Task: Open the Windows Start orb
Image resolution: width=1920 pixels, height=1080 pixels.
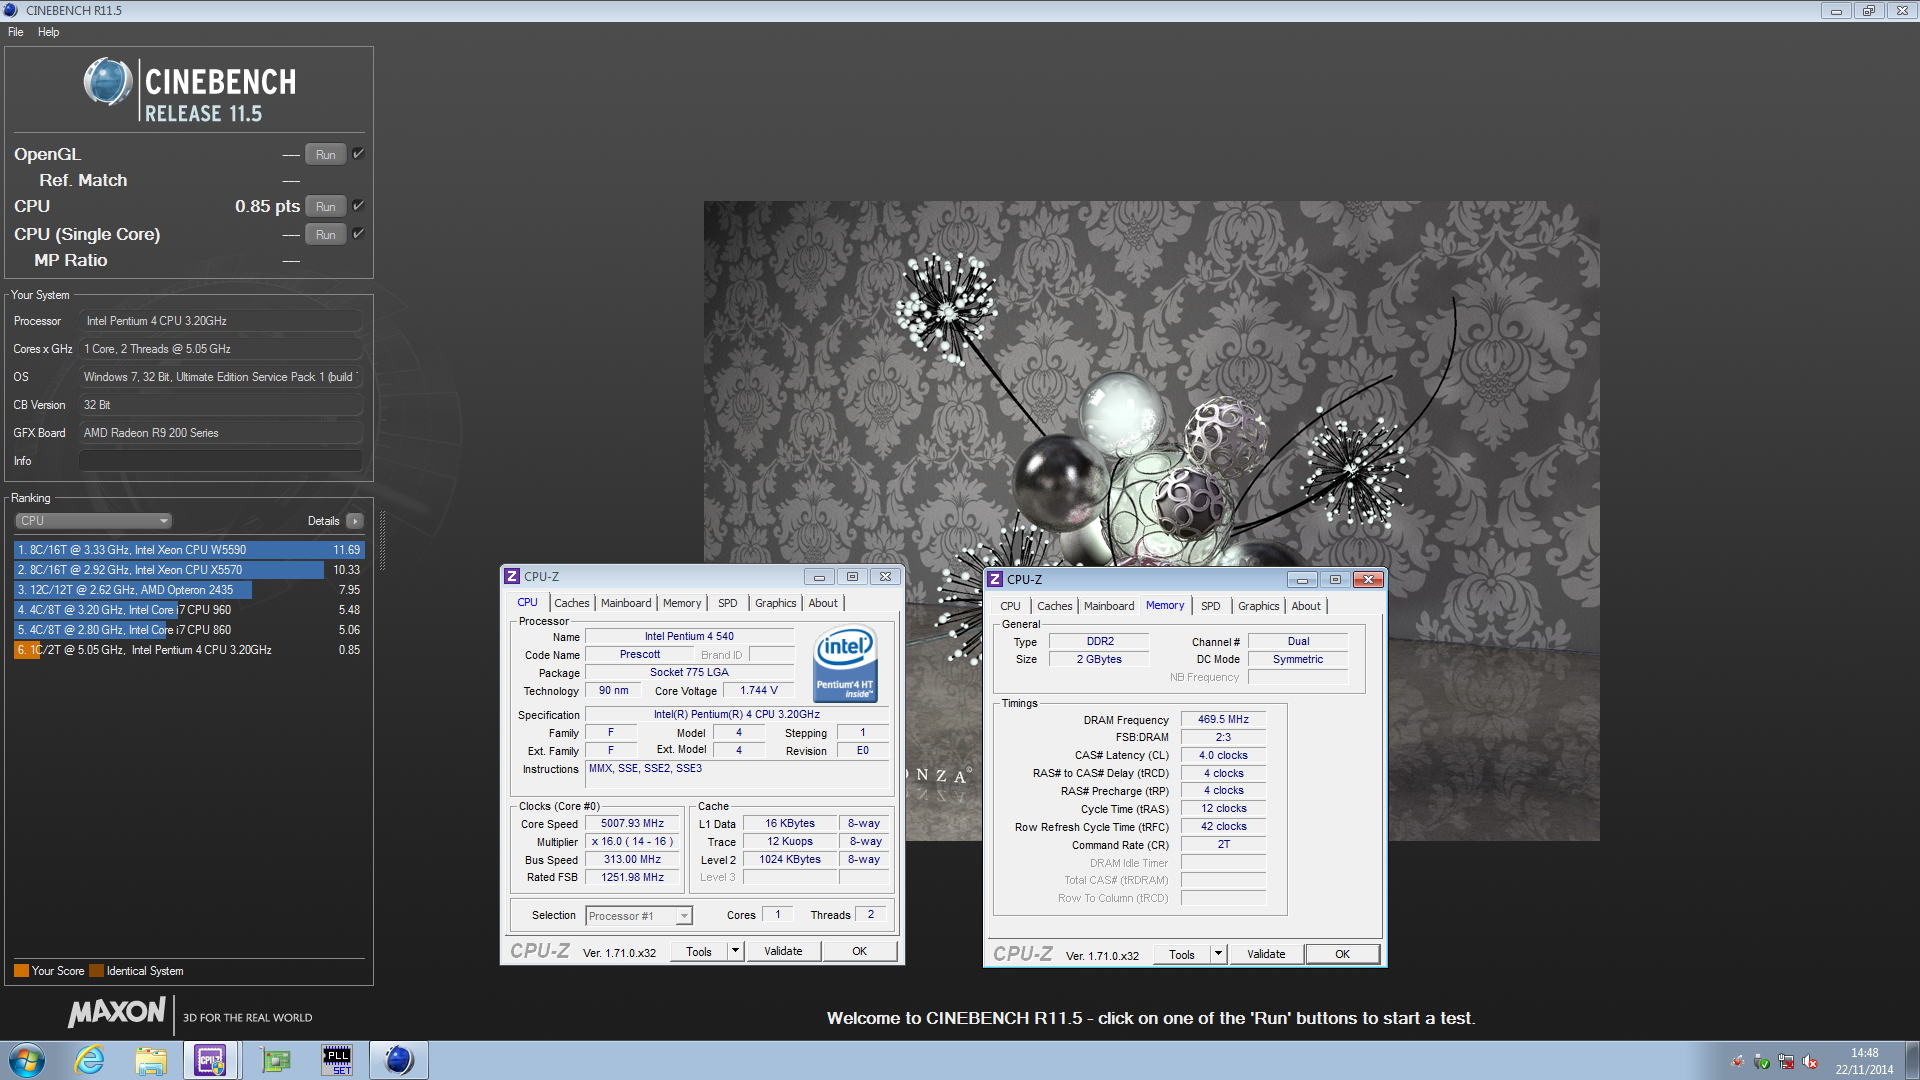Action: 27,1060
